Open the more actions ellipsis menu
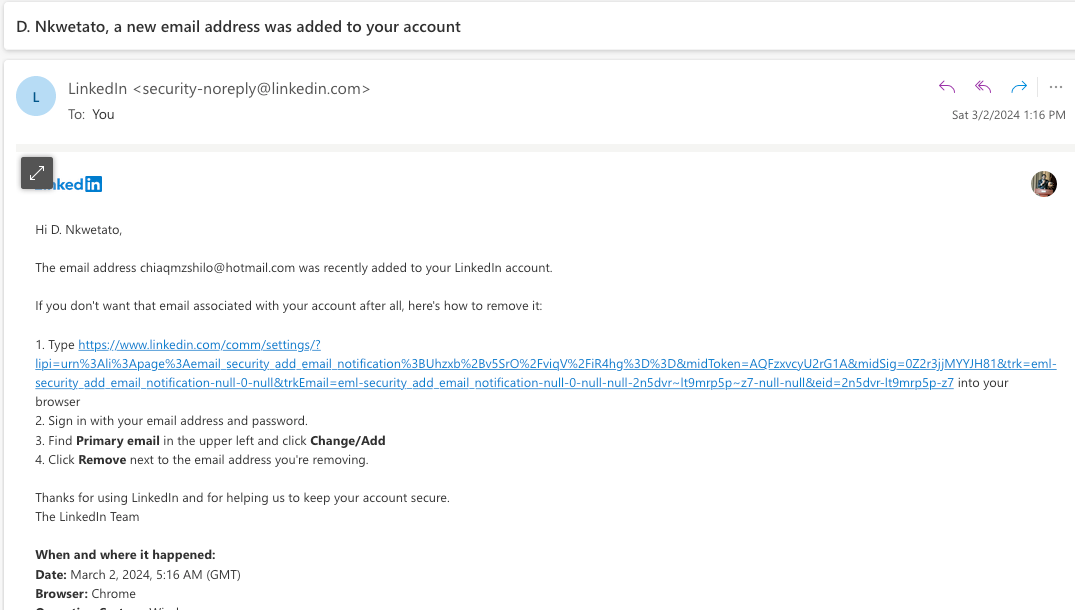This screenshot has width=1075, height=610. [x=1056, y=87]
